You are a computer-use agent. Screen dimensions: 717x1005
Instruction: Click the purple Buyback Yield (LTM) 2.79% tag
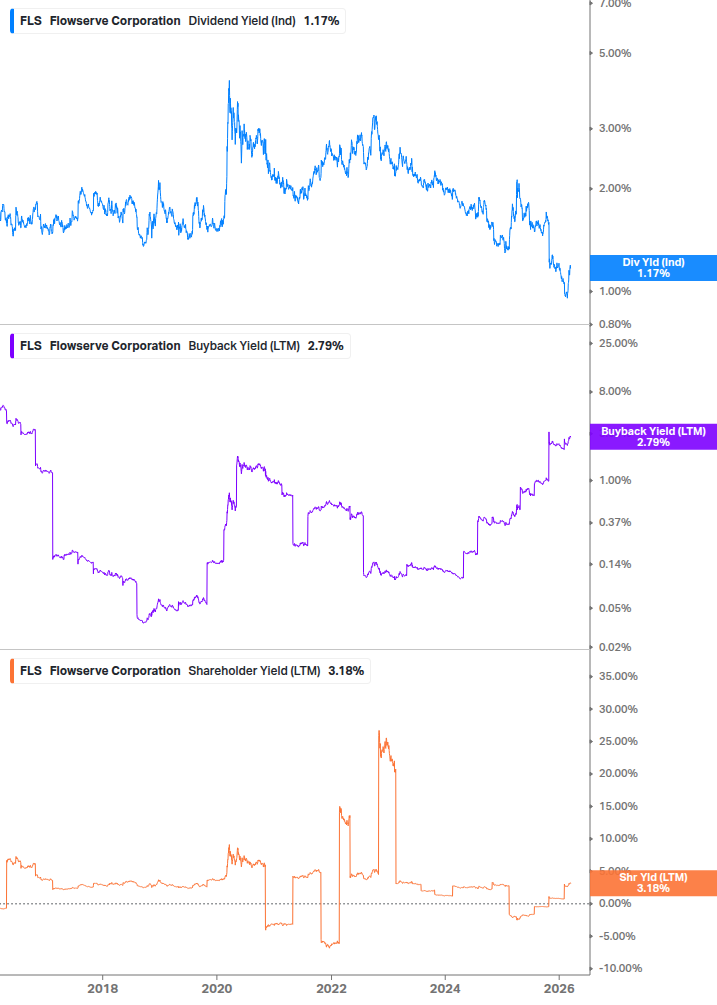[653, 437]
